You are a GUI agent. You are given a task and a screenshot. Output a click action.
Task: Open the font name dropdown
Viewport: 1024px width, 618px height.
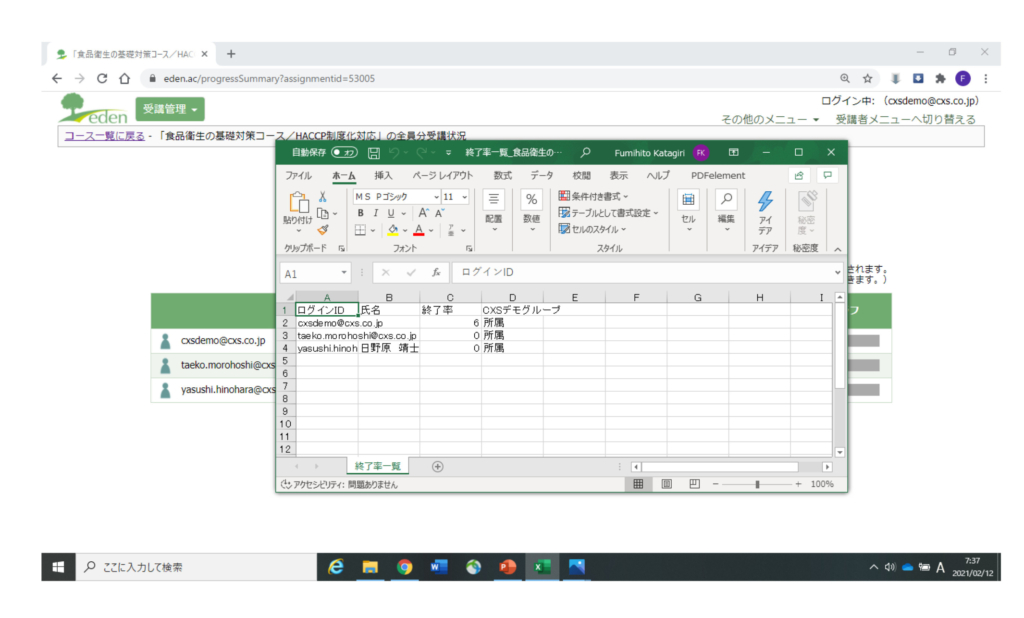point(435,197)
